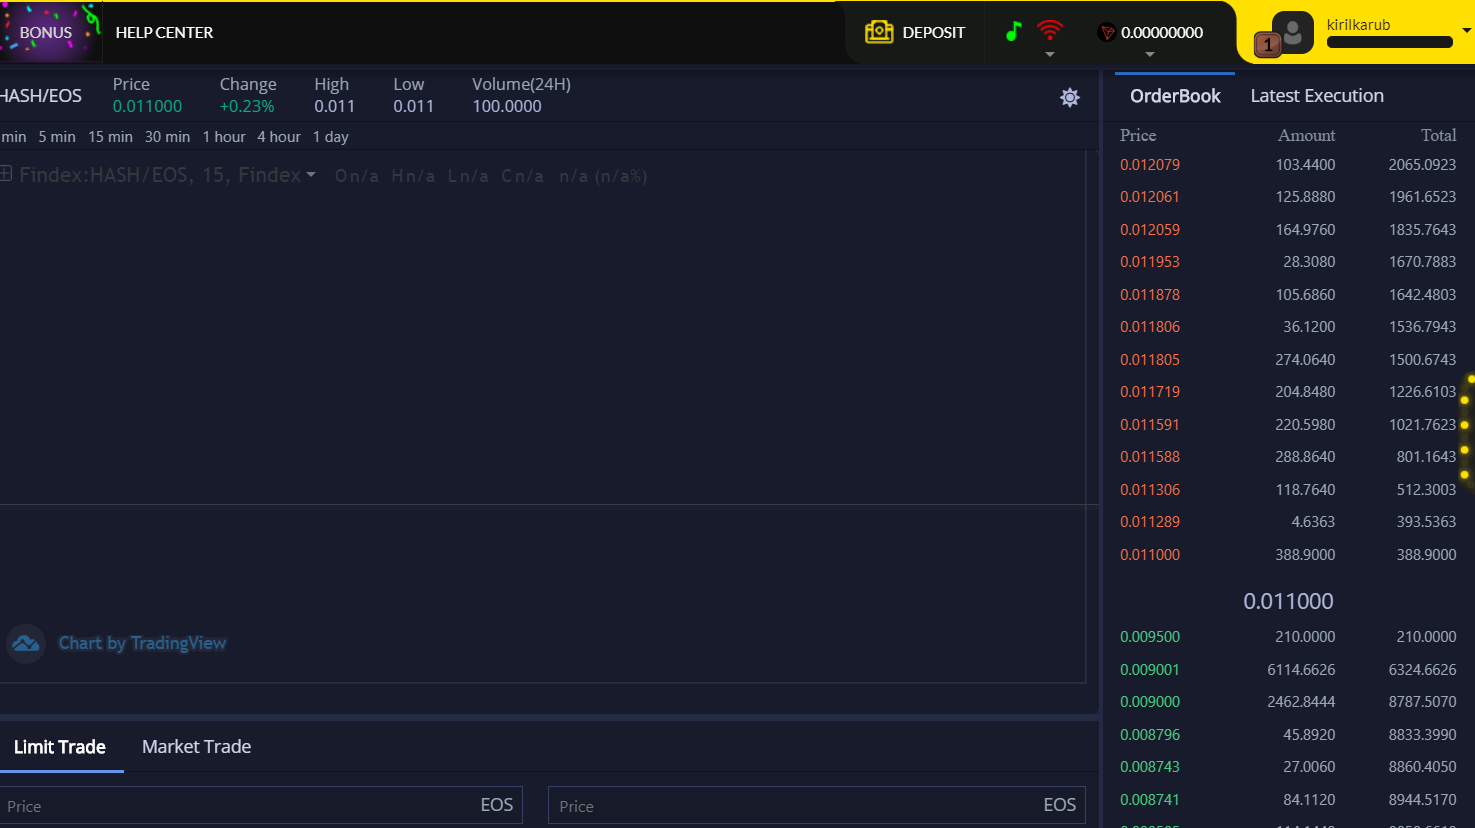Viewport: 1475px width, 828px height.
Task: Click the right Price input field
Action: (817, 805)
